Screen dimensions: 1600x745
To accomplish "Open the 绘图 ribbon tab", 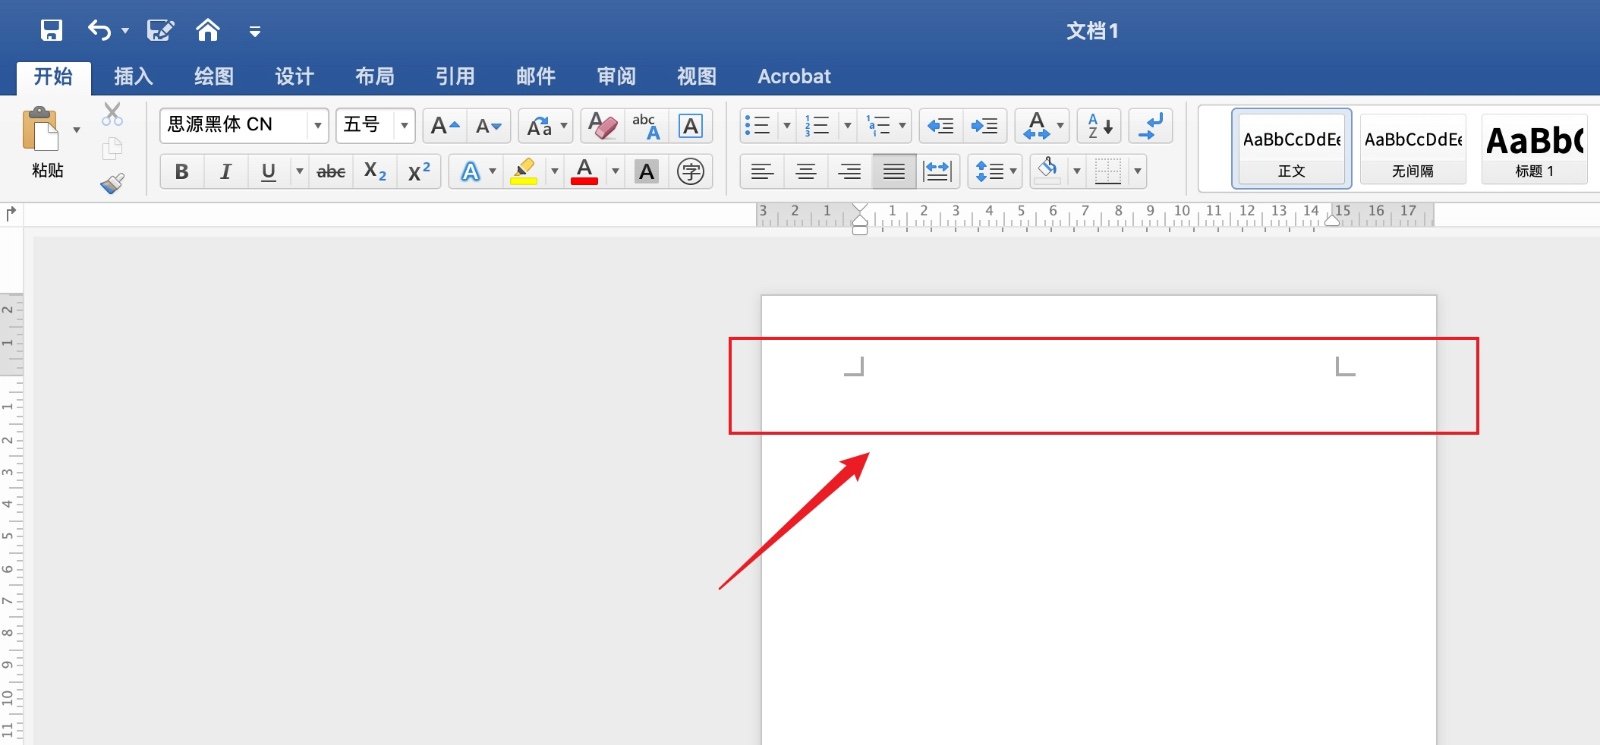I will (x=214, y=77).
